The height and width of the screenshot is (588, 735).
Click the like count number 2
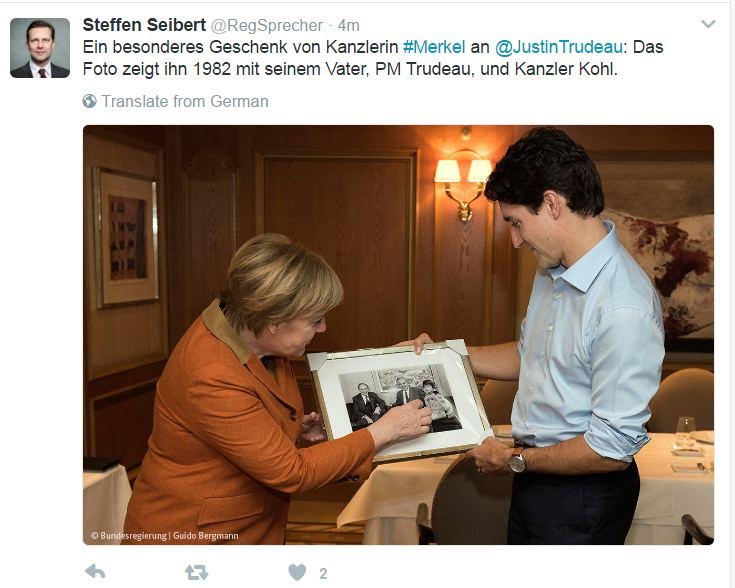323,573
